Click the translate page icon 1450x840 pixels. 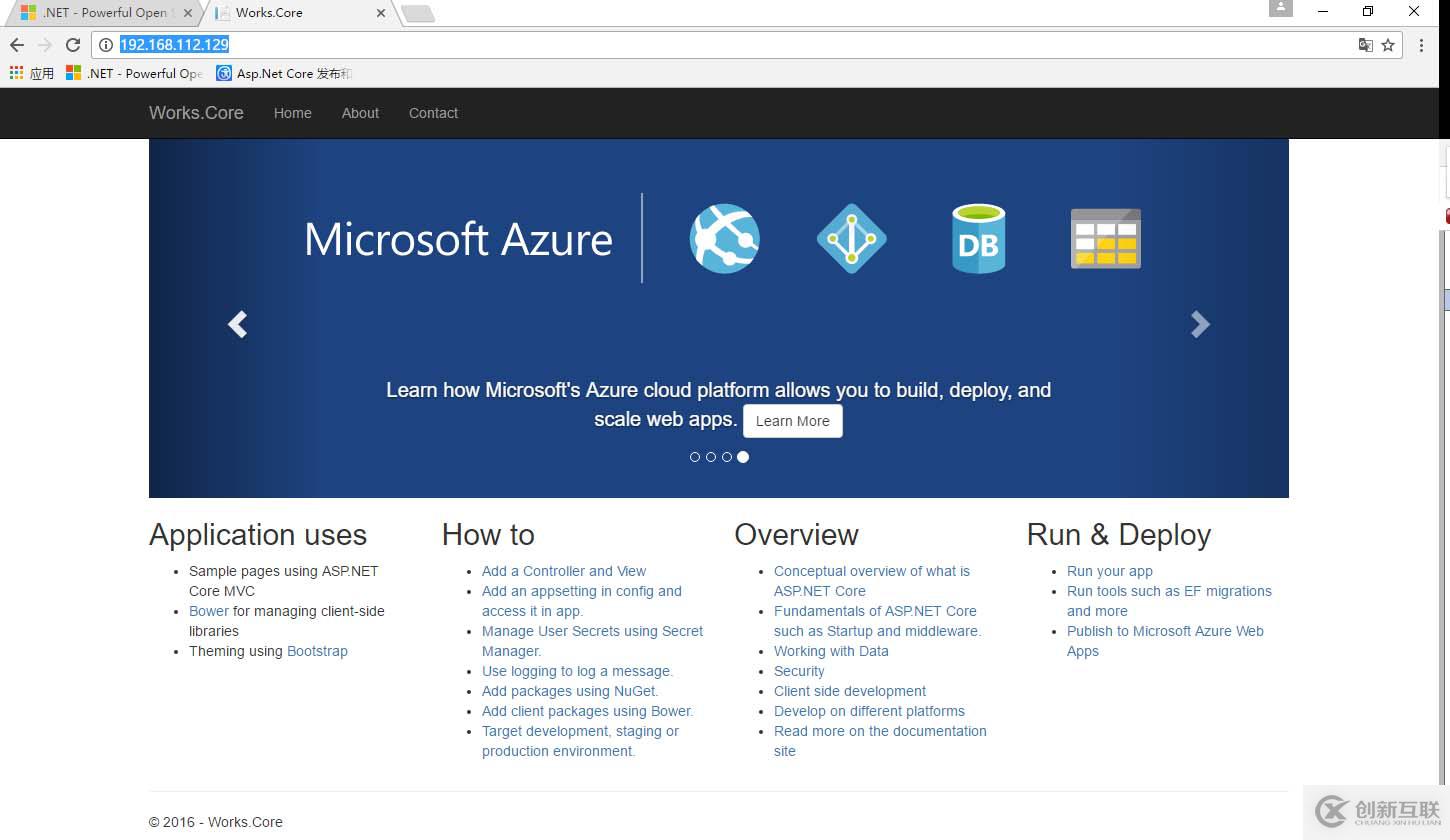[x=1365, y=45]
